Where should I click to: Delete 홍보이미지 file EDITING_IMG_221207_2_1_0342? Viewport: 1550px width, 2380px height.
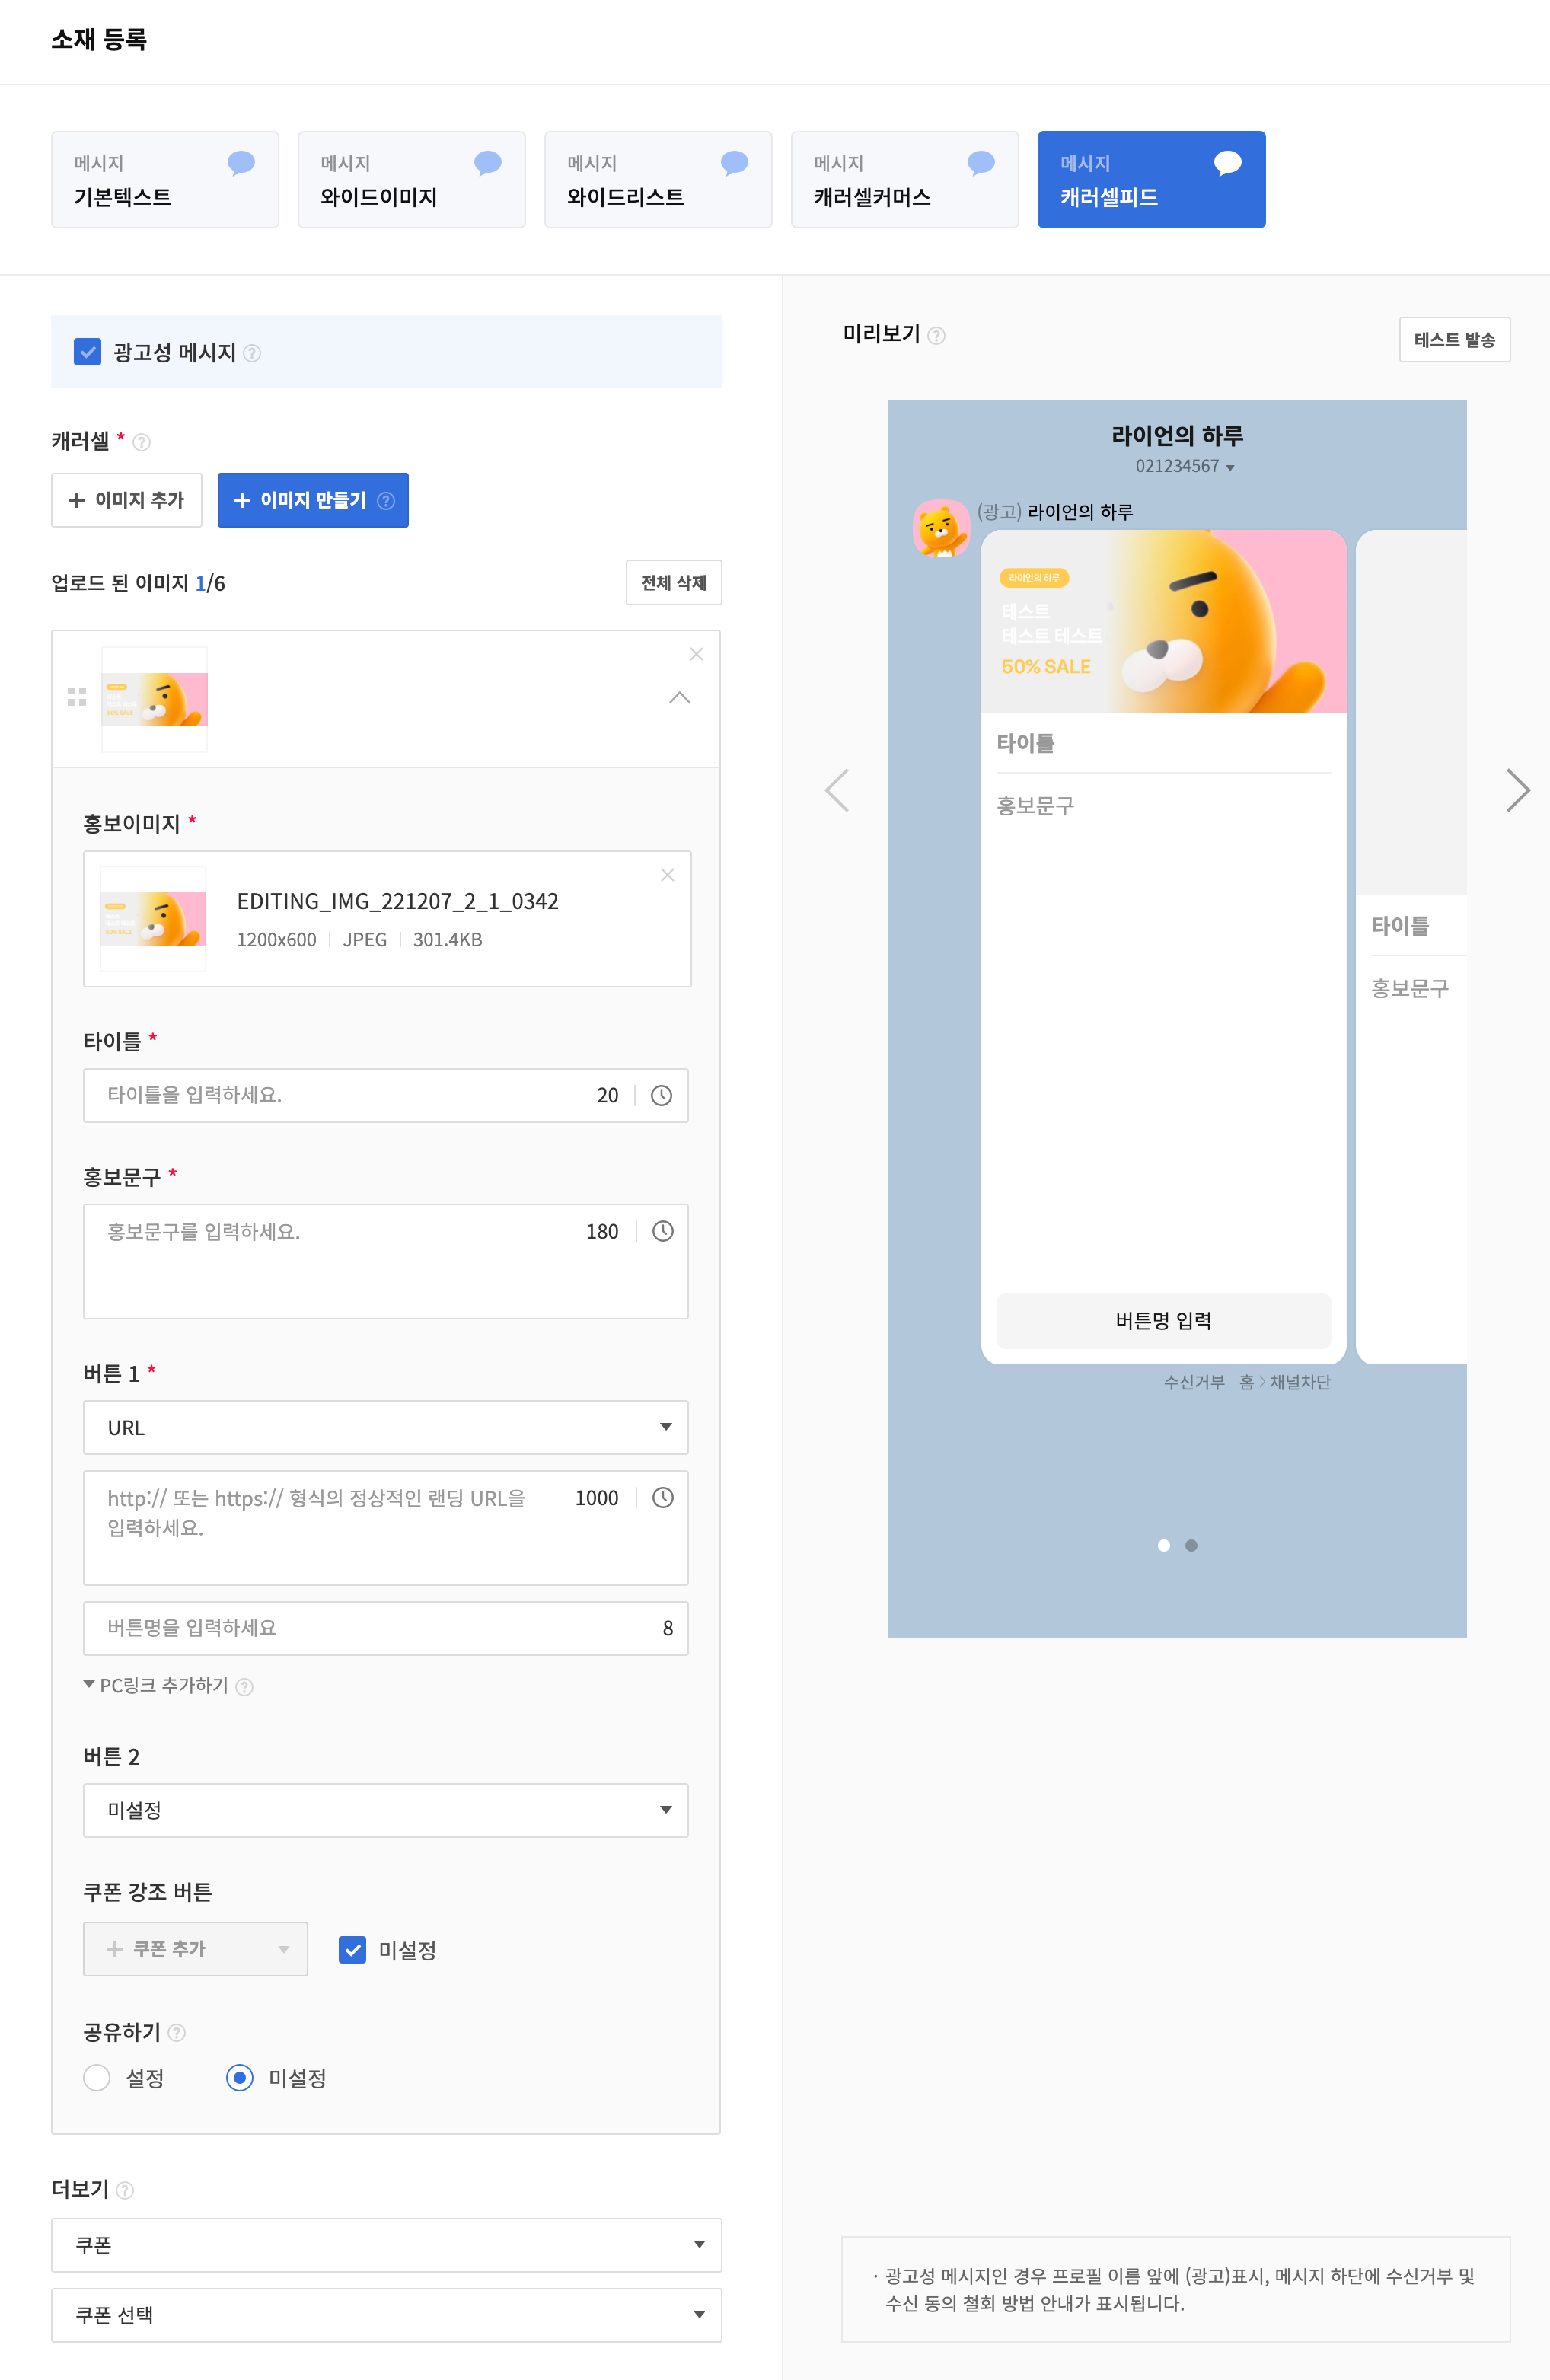668,875
